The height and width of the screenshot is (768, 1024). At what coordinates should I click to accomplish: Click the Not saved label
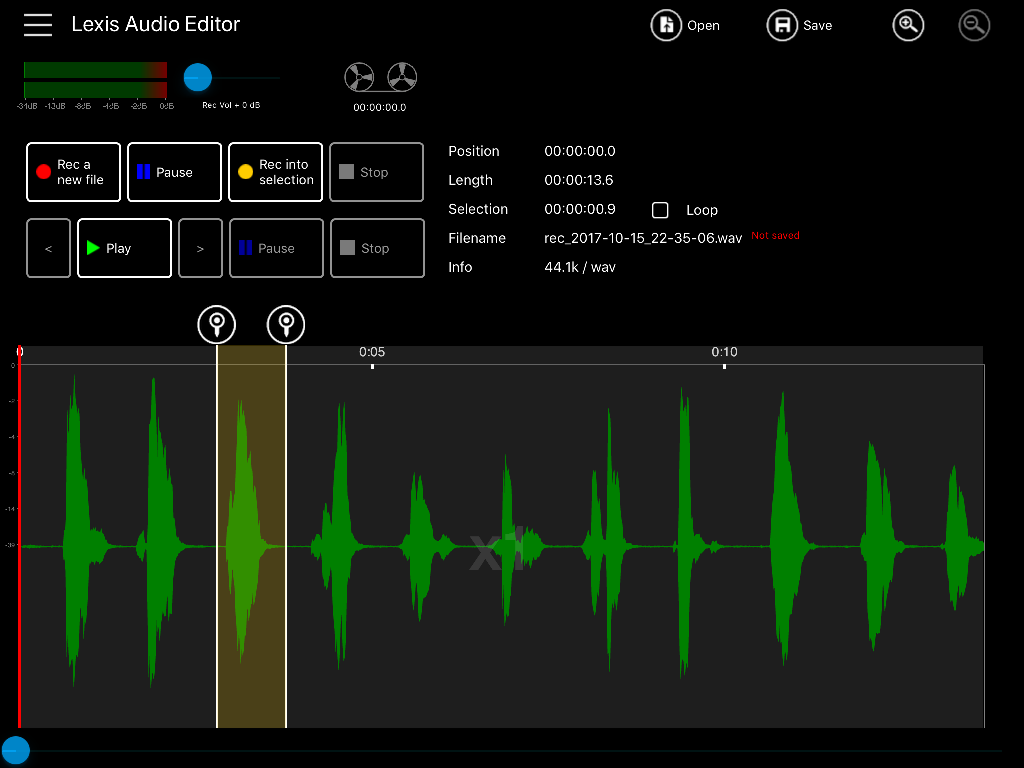pos(775,235)
